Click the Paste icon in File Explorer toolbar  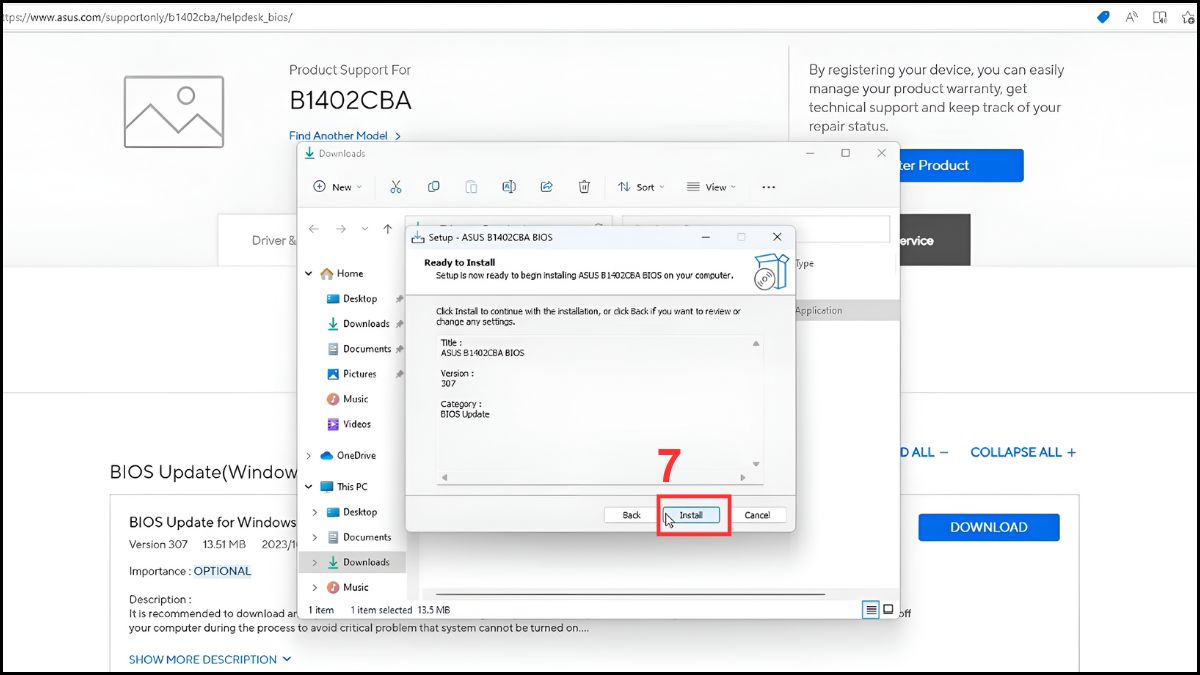pos(471,187)
